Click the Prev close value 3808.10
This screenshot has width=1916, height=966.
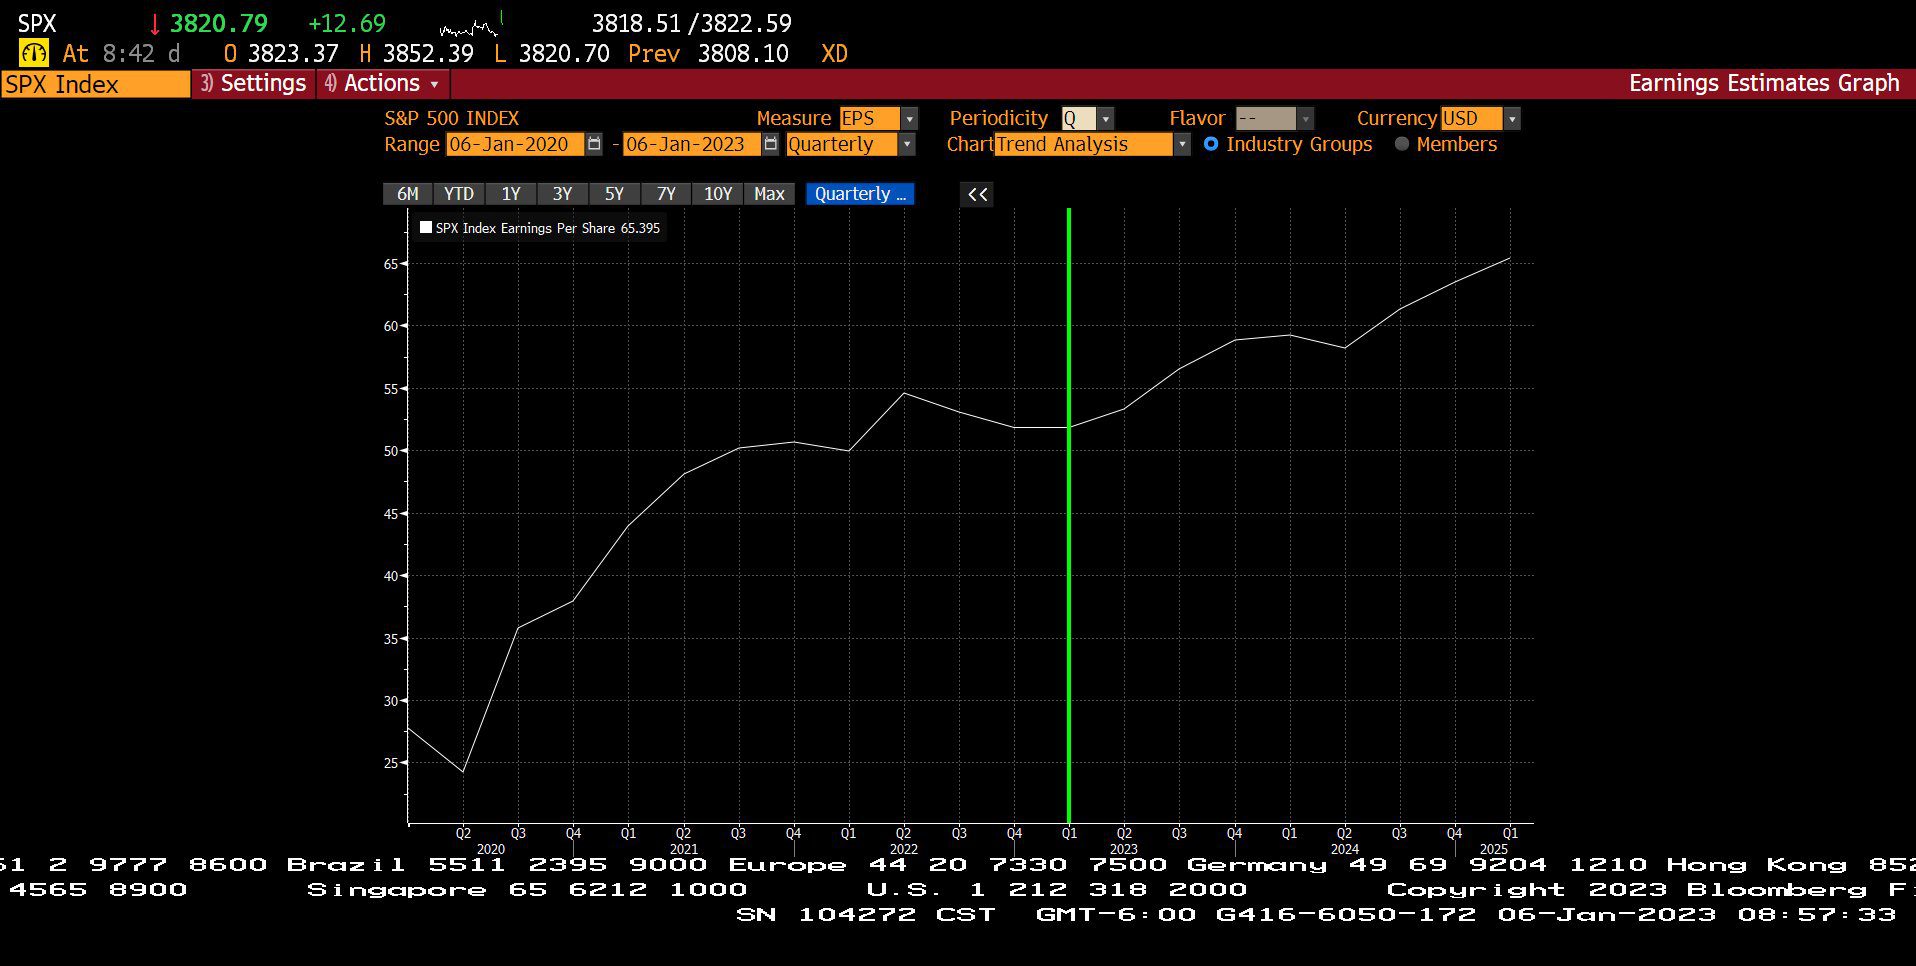tap(743, 54)
